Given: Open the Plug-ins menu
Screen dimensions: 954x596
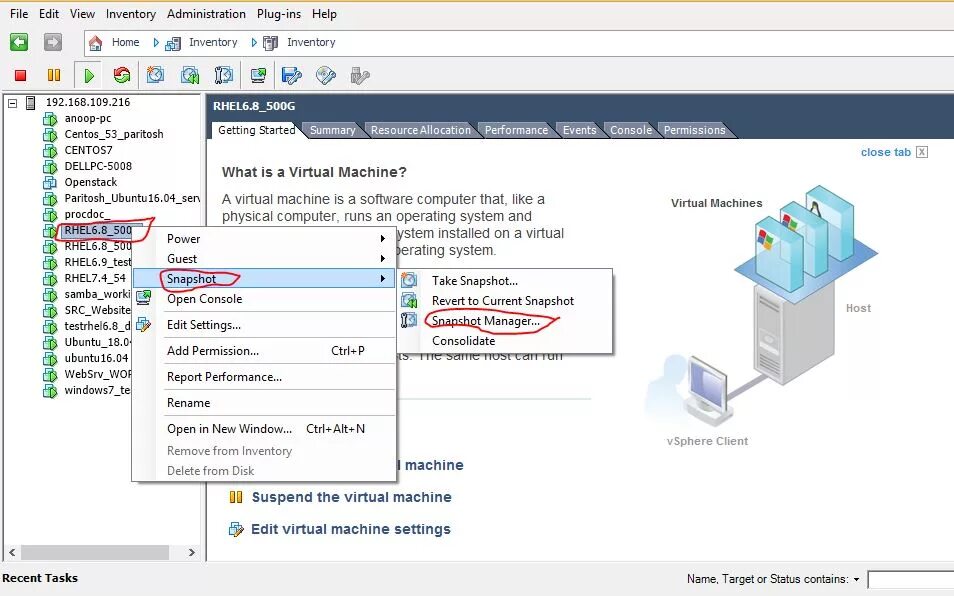Looking at the screenshot, I should click(x=279, y=13).
